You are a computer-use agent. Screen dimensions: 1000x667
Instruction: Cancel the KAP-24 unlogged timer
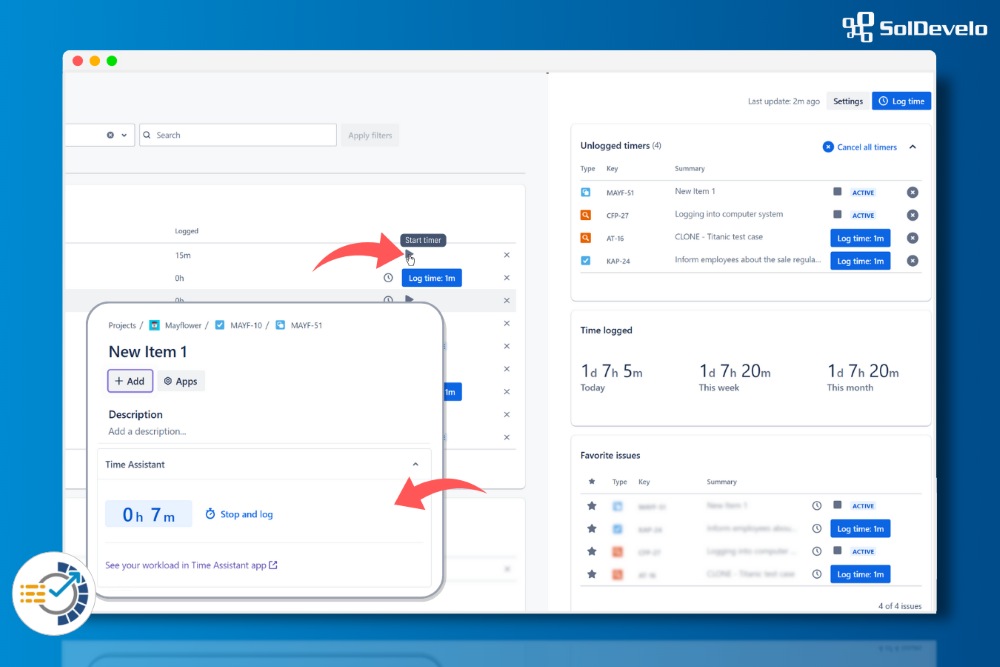coord(912,260)
